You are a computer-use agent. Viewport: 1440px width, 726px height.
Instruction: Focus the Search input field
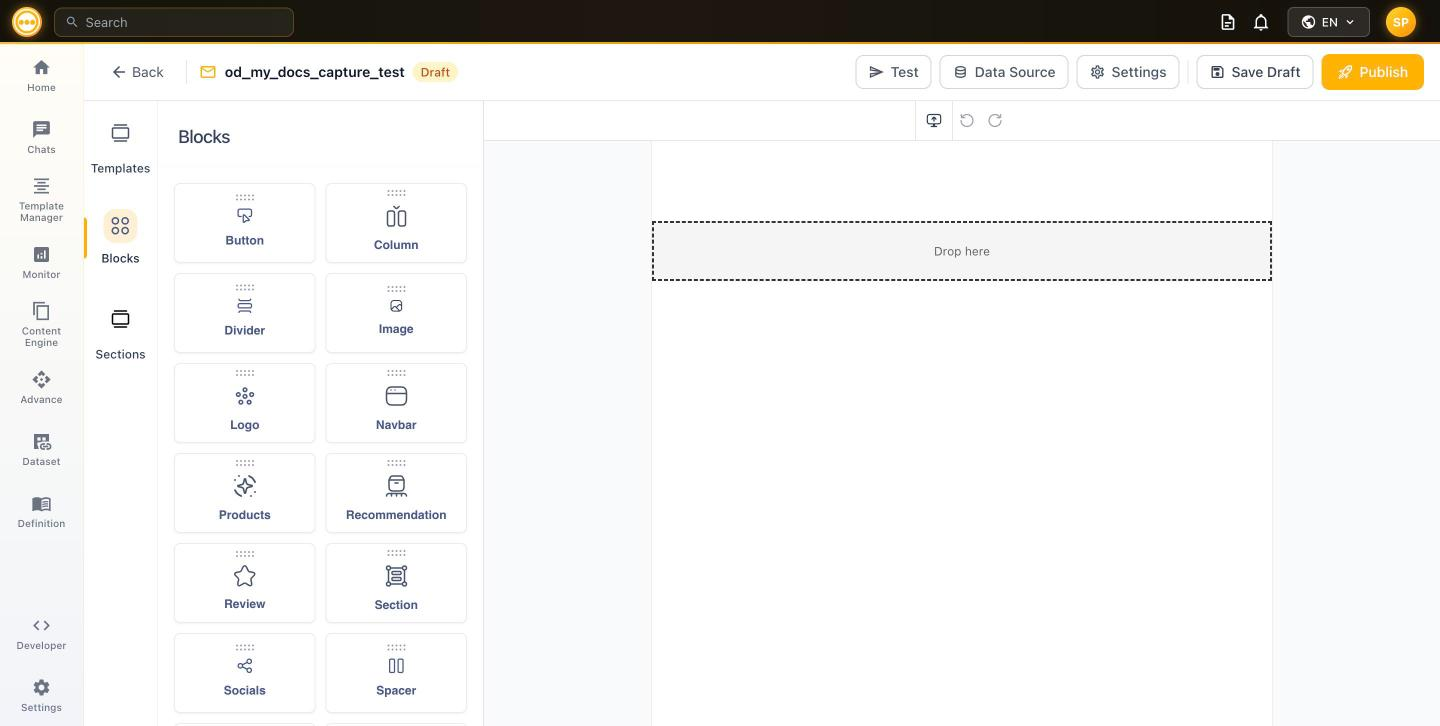click(174, 22)
